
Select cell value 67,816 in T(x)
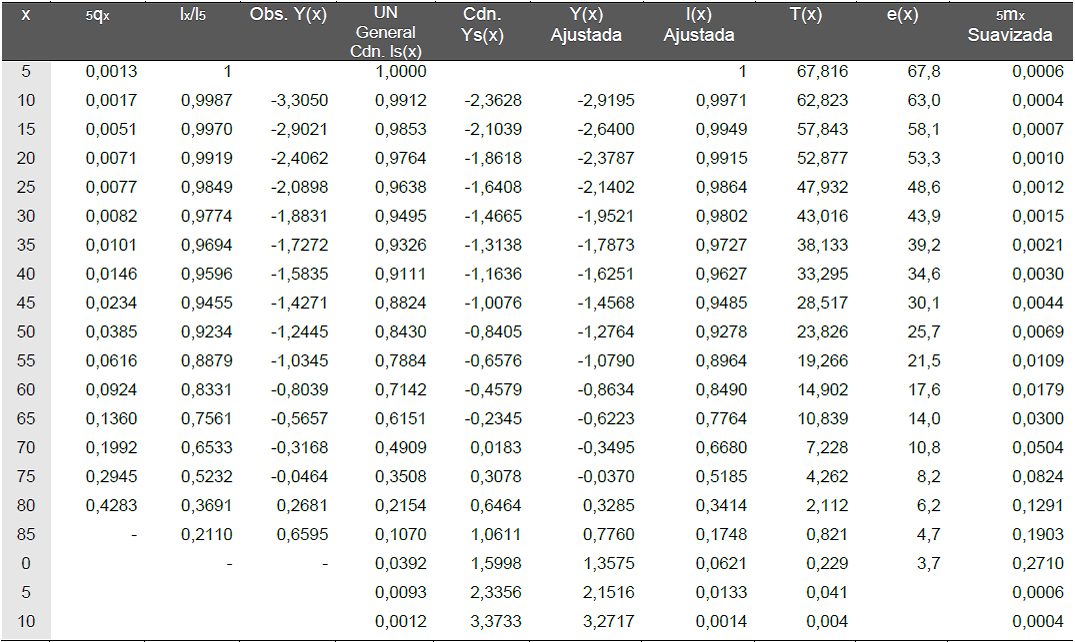click(822, 71)
